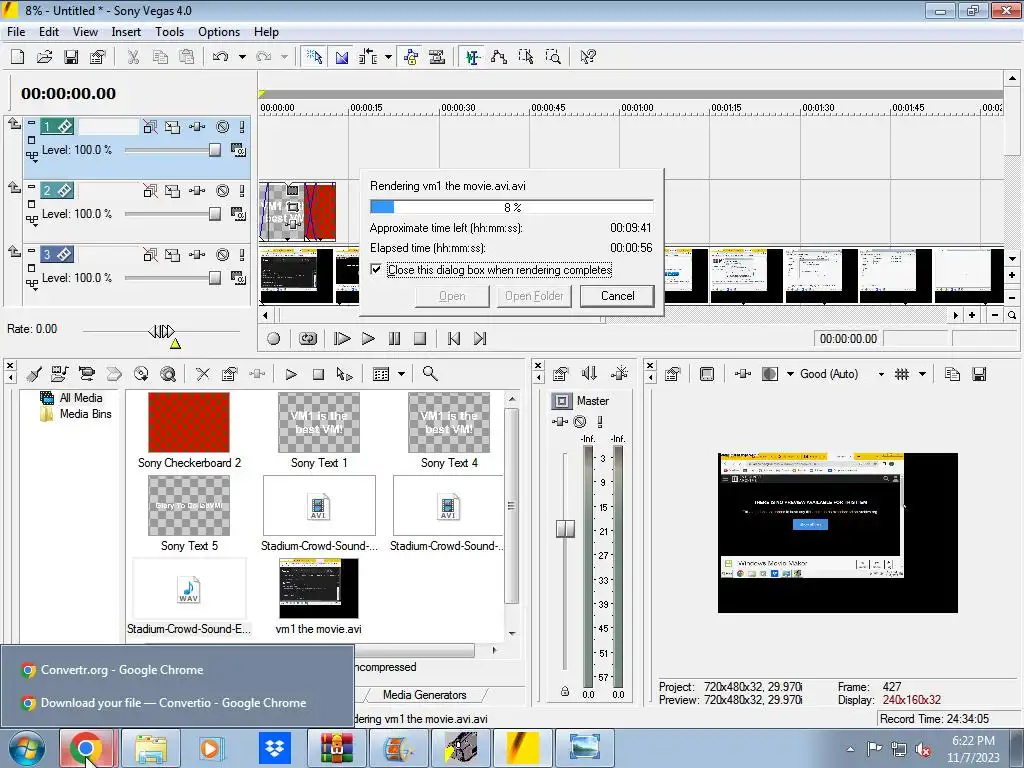Open the File menu

click(16, 31)
